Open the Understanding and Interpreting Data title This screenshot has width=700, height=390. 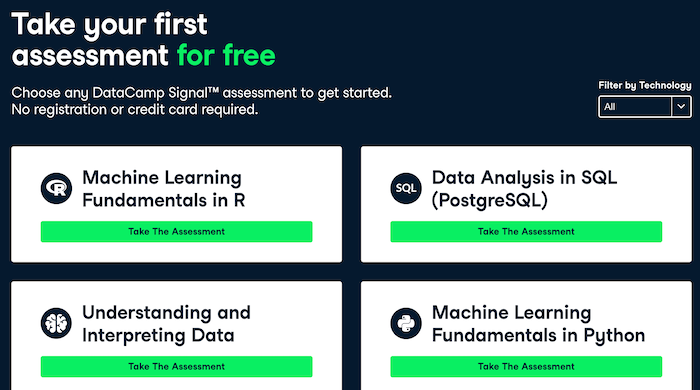tap(166, 324)
